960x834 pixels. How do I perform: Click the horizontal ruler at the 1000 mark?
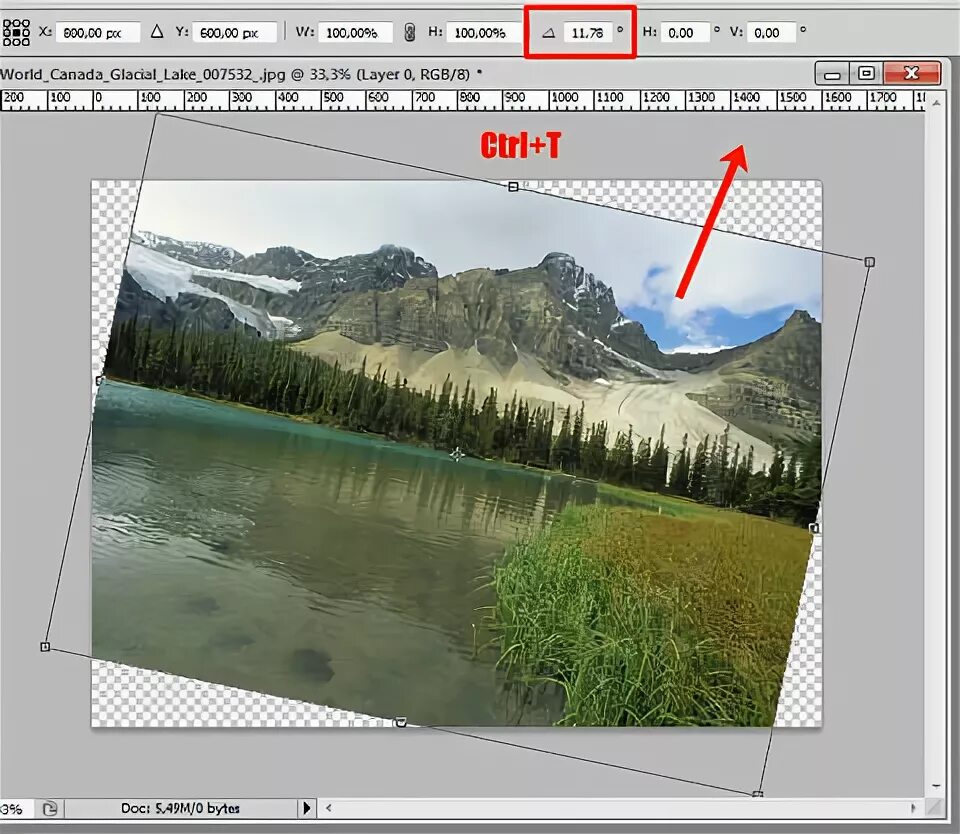point(564,97)
